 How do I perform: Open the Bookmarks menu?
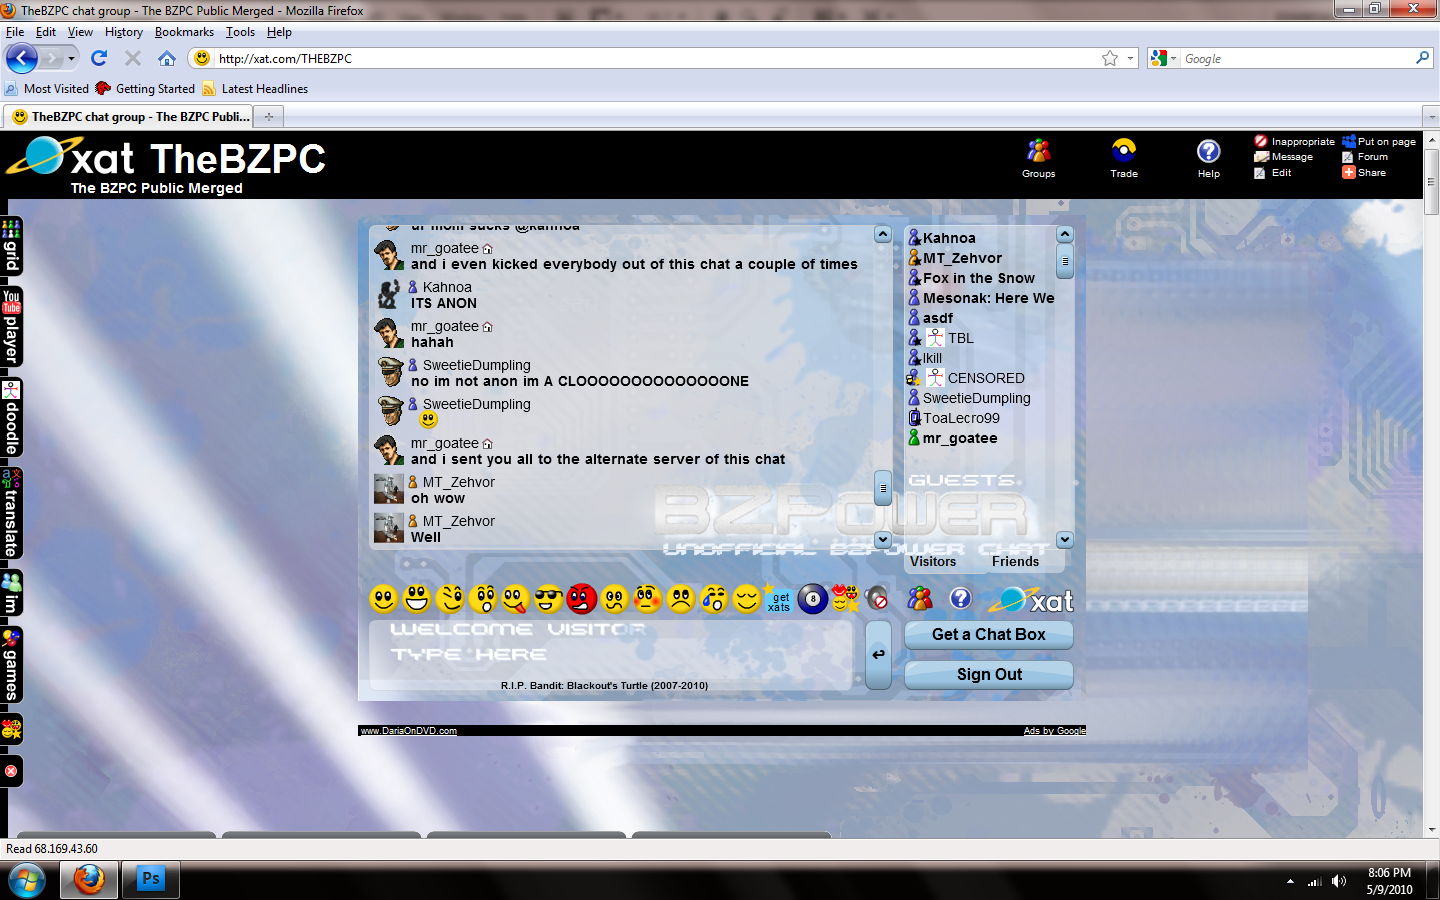[184, 32]
